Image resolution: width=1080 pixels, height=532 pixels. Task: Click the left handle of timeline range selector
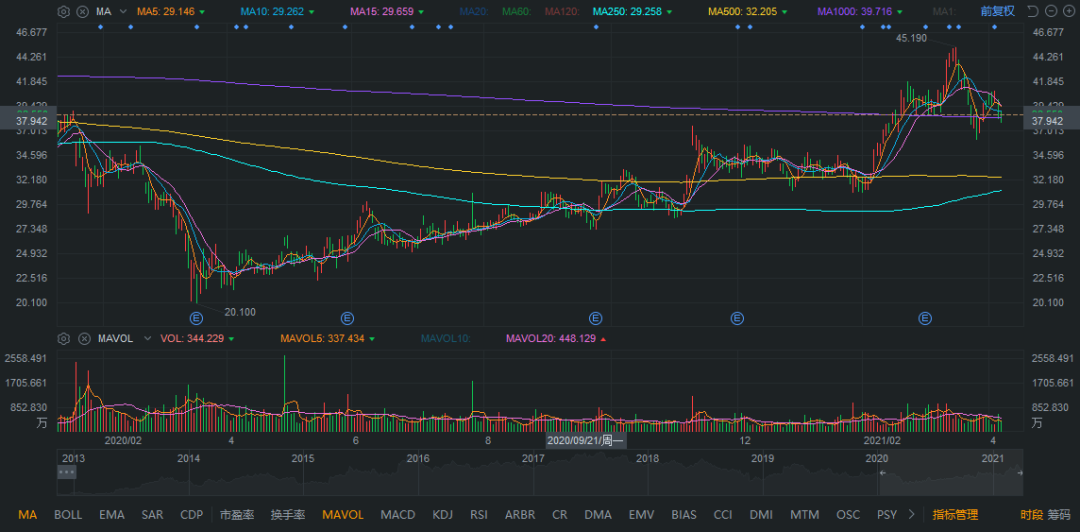(882, 473)
